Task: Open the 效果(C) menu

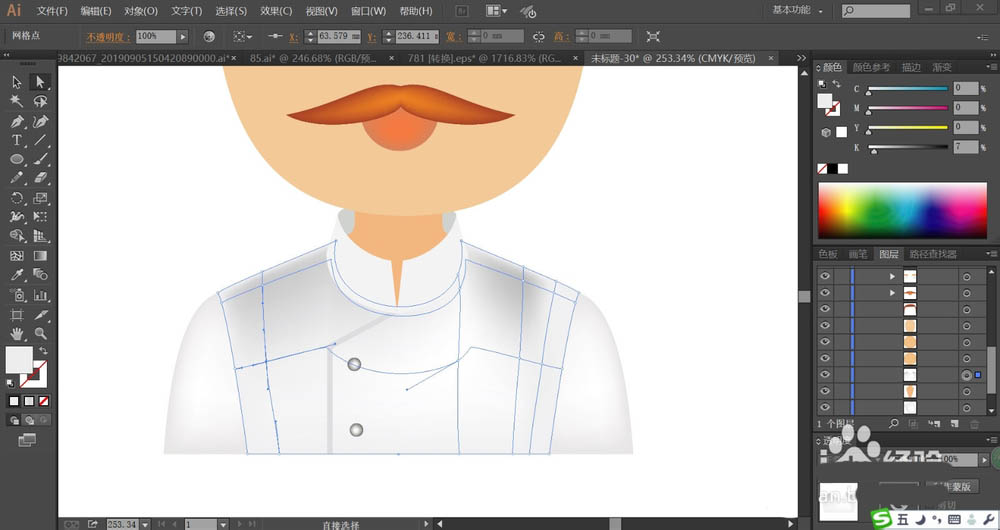Action: click(x=276, y=11)
